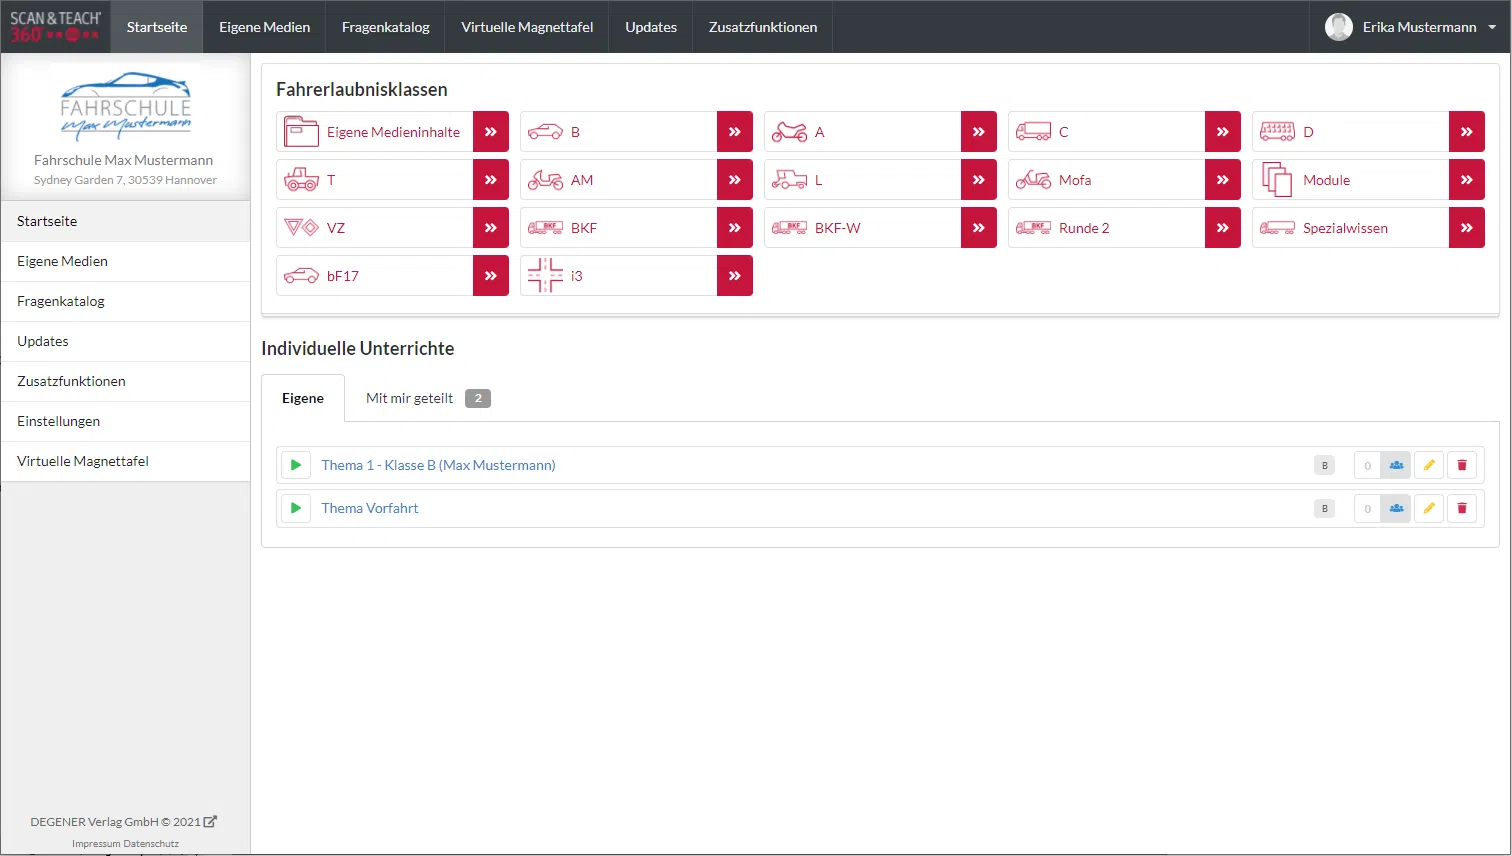Viewport: 1512px width, 856px height.
Task: Click the traffic sign icon for VZ
Action: coord(301,228)
